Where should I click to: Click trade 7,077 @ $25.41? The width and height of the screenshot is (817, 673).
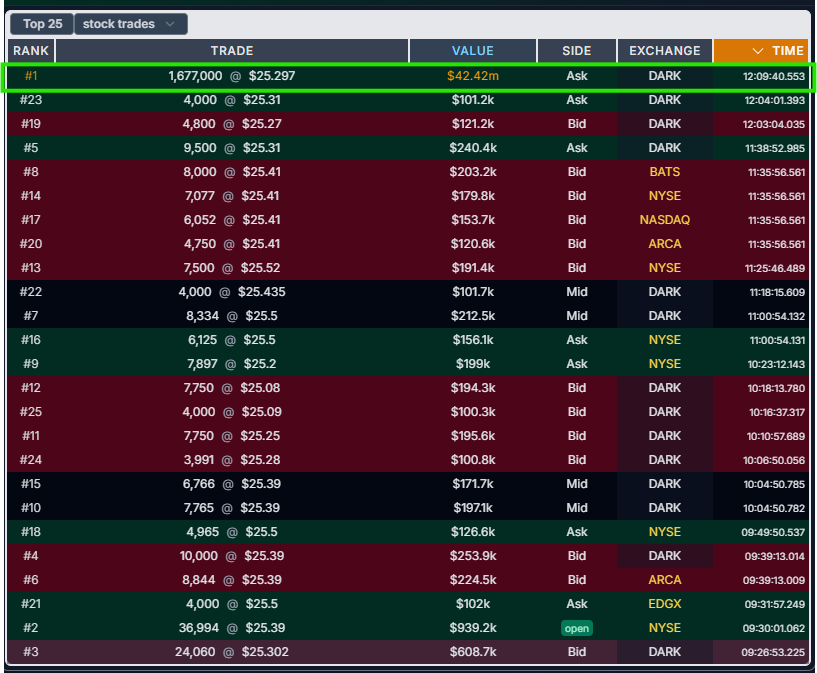coord(232,196)
